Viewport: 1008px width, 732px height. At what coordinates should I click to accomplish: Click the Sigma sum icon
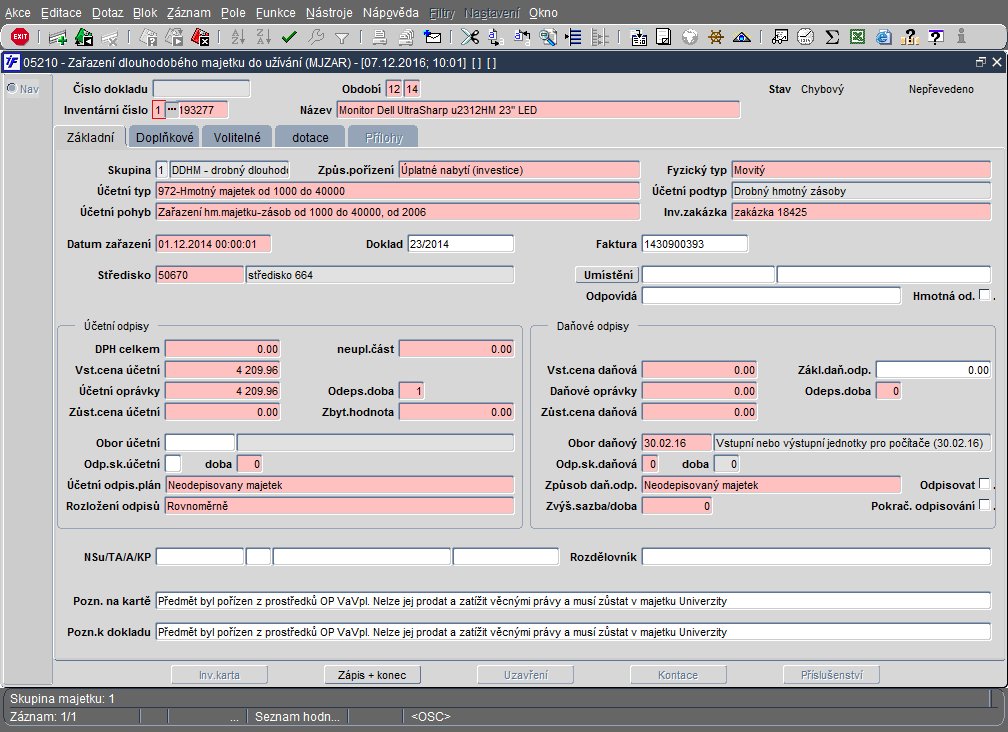[x=831, y=37]
